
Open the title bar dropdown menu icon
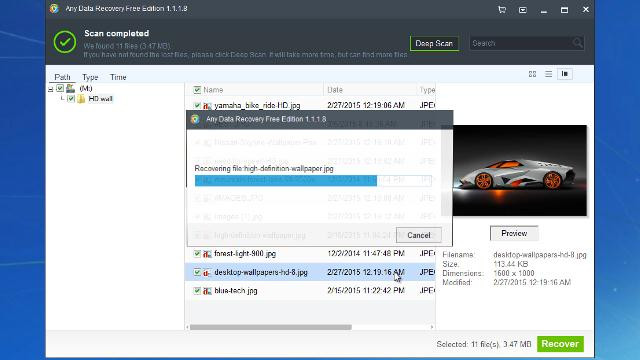click(x=522, y=10)
